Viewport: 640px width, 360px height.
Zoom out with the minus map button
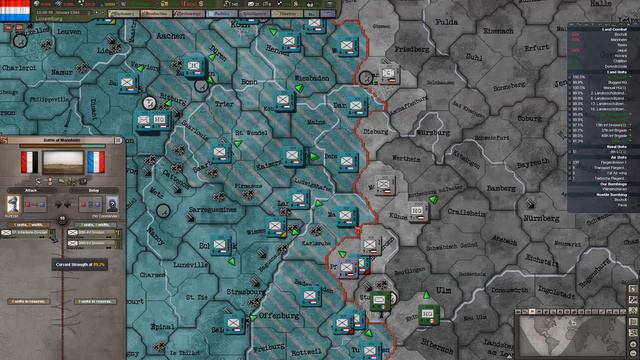pyautogui.click(x=633, y=353)
